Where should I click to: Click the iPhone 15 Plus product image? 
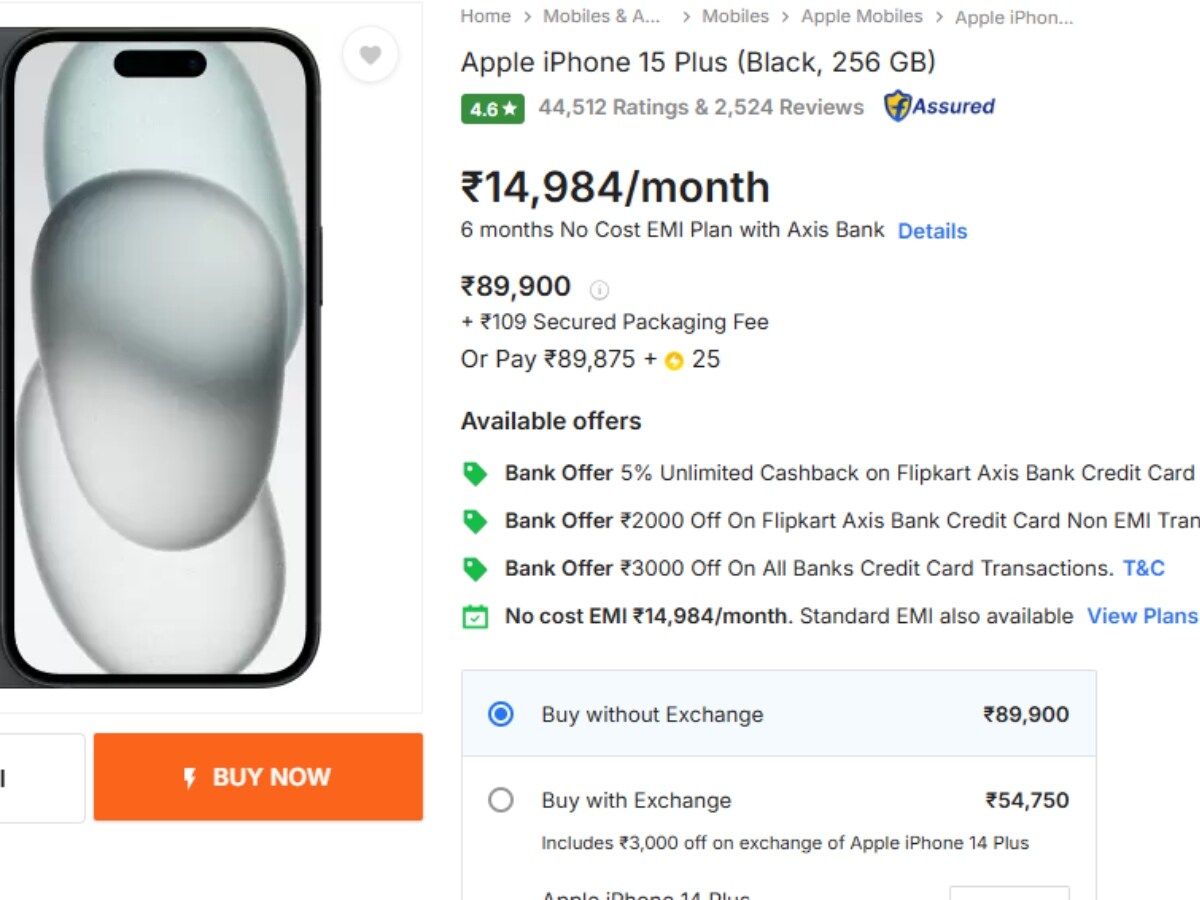click(x=160, y=355)
